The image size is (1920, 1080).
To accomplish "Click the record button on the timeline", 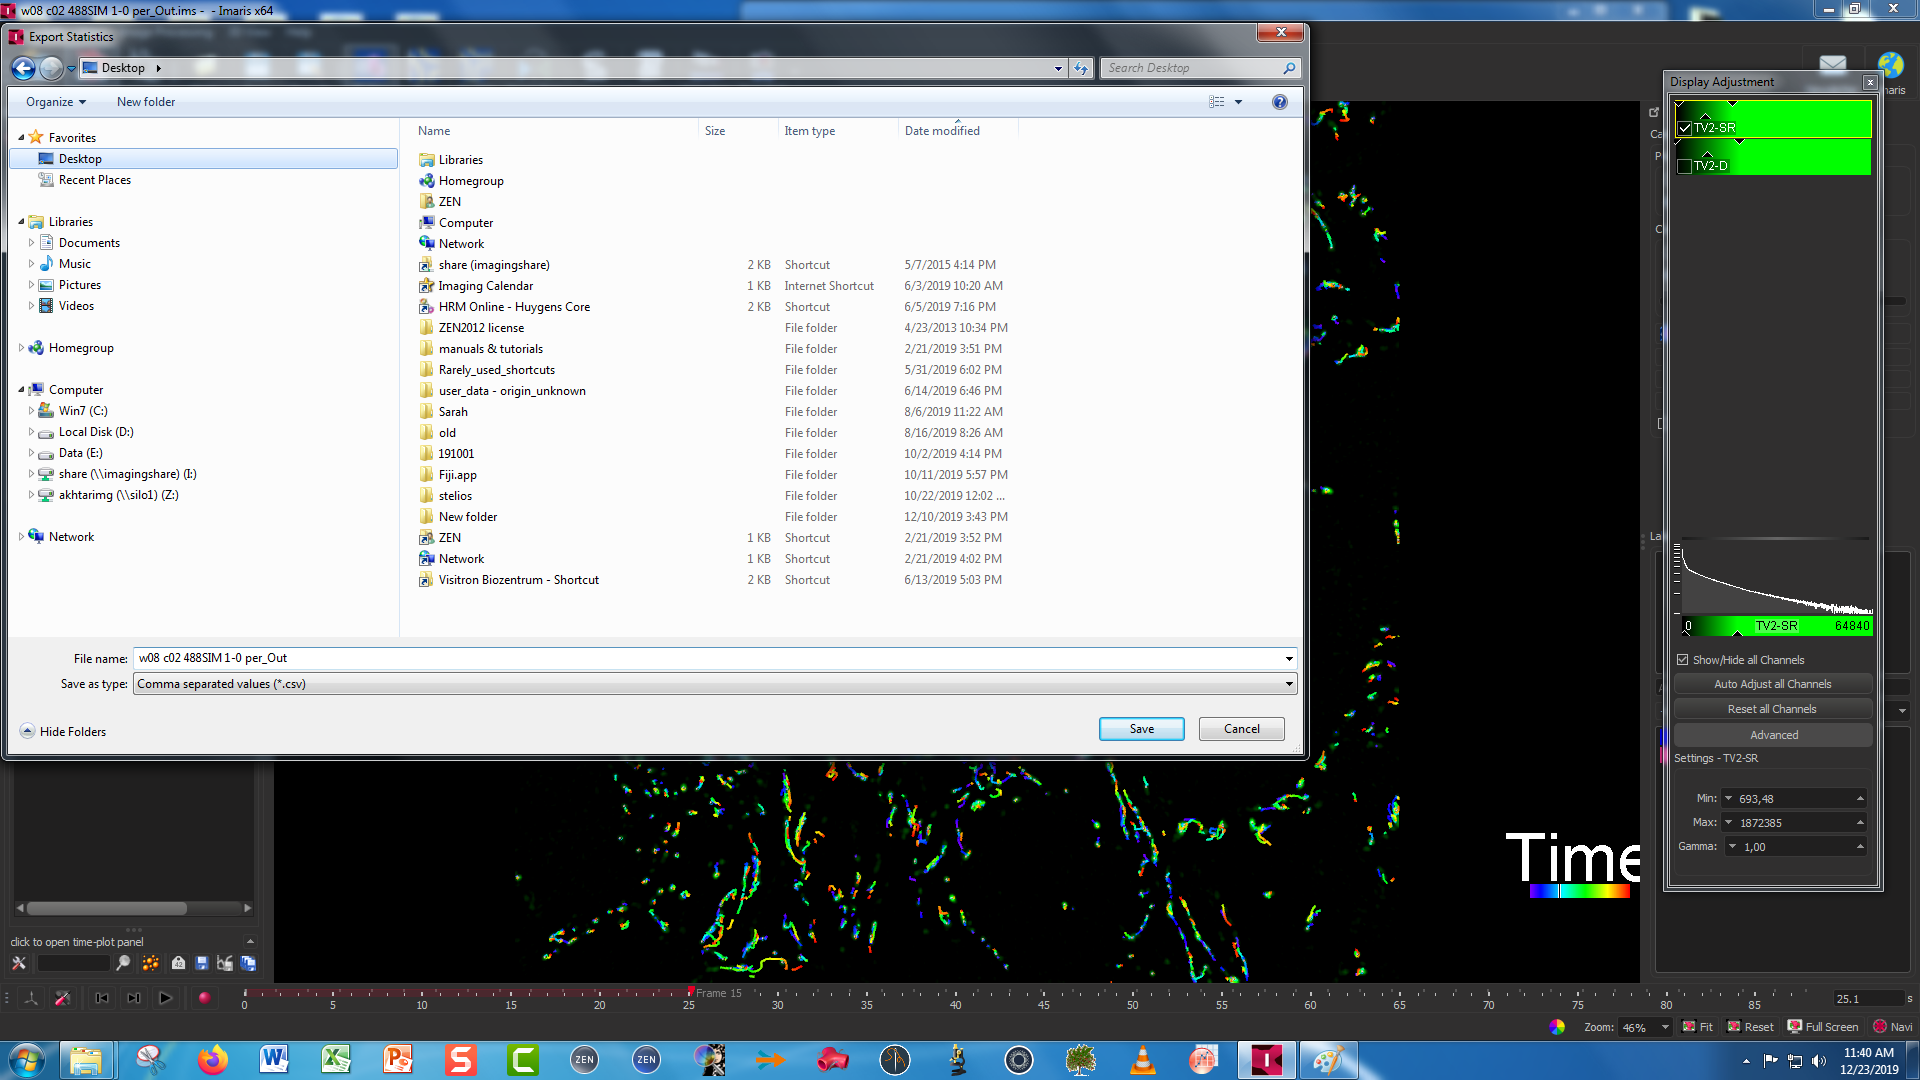I will coord(204,998).
